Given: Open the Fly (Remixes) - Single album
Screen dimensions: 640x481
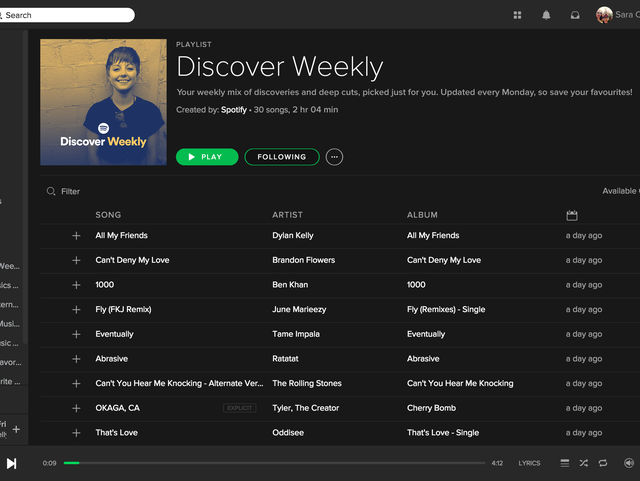Looking at the screenshot, I should click(446, 310).
